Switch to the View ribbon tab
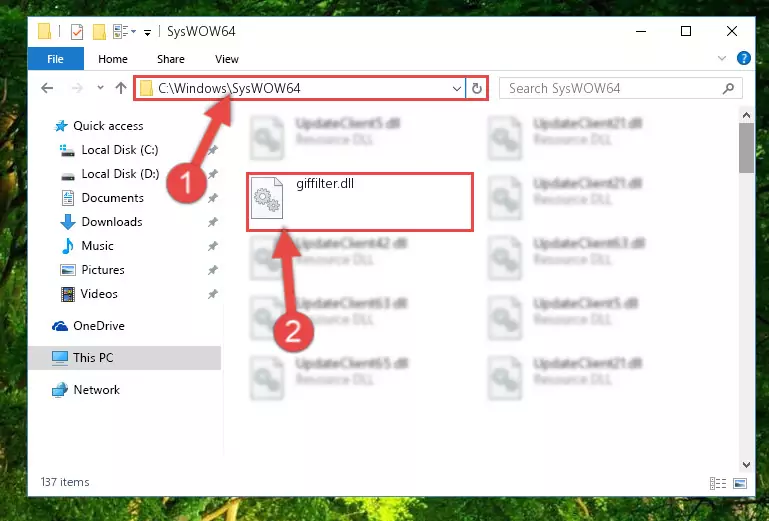Image resolution: width=769 pixels, height=521 pixels. [227, 59]
